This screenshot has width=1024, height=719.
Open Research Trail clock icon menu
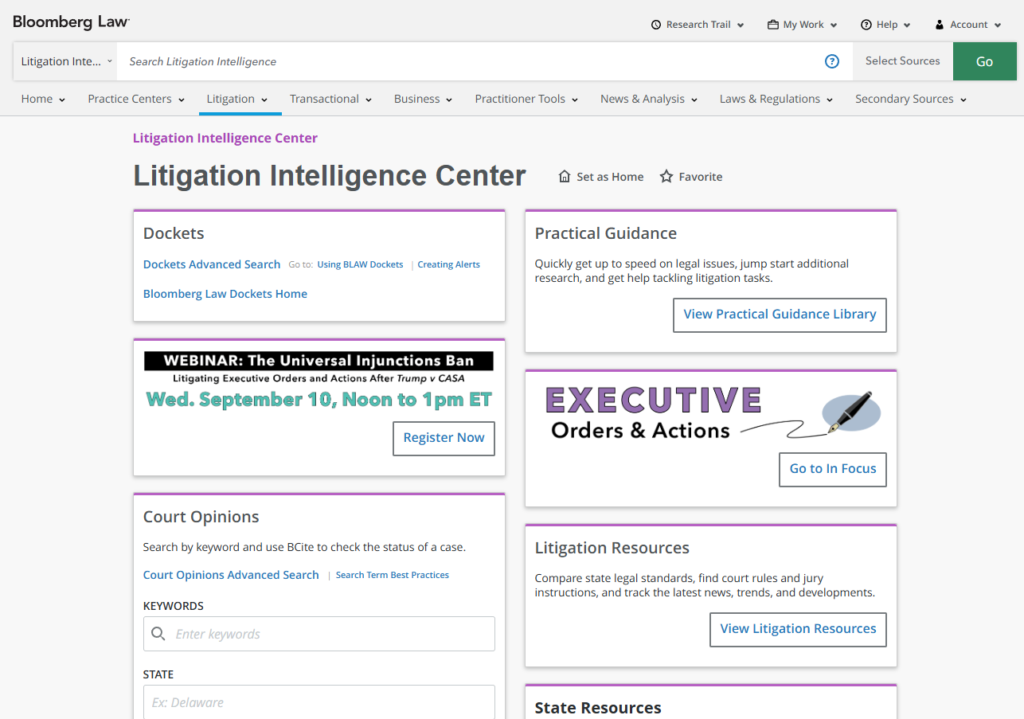point(656,25)
